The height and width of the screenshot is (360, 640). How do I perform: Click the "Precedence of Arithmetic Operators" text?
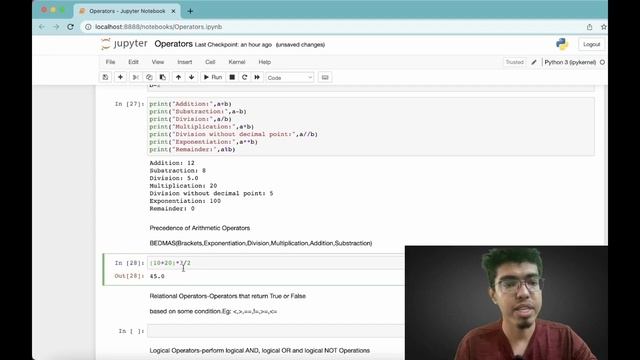click(x=200, y=228)
